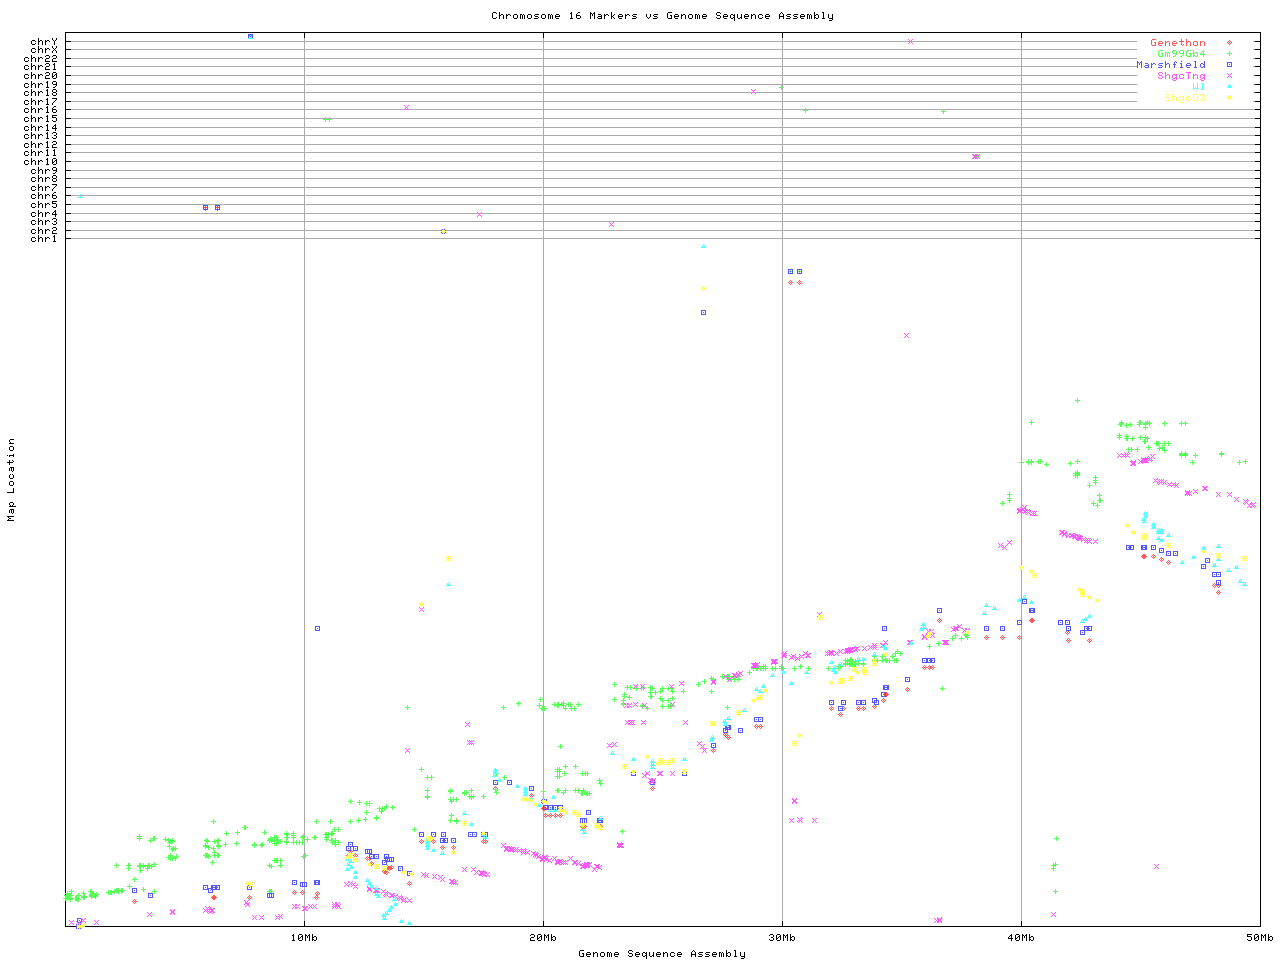Click the magenta ShgcTng cross legend marker

point(1229,76)
